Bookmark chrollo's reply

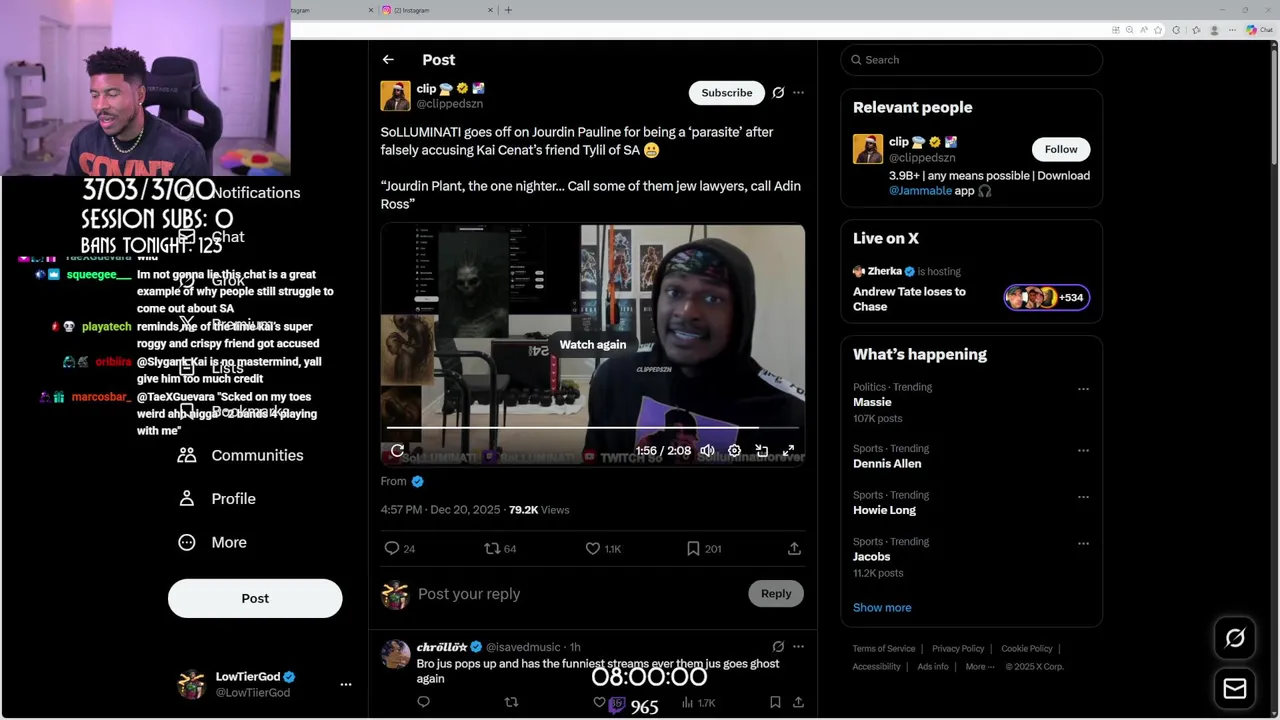click(775, 703)
